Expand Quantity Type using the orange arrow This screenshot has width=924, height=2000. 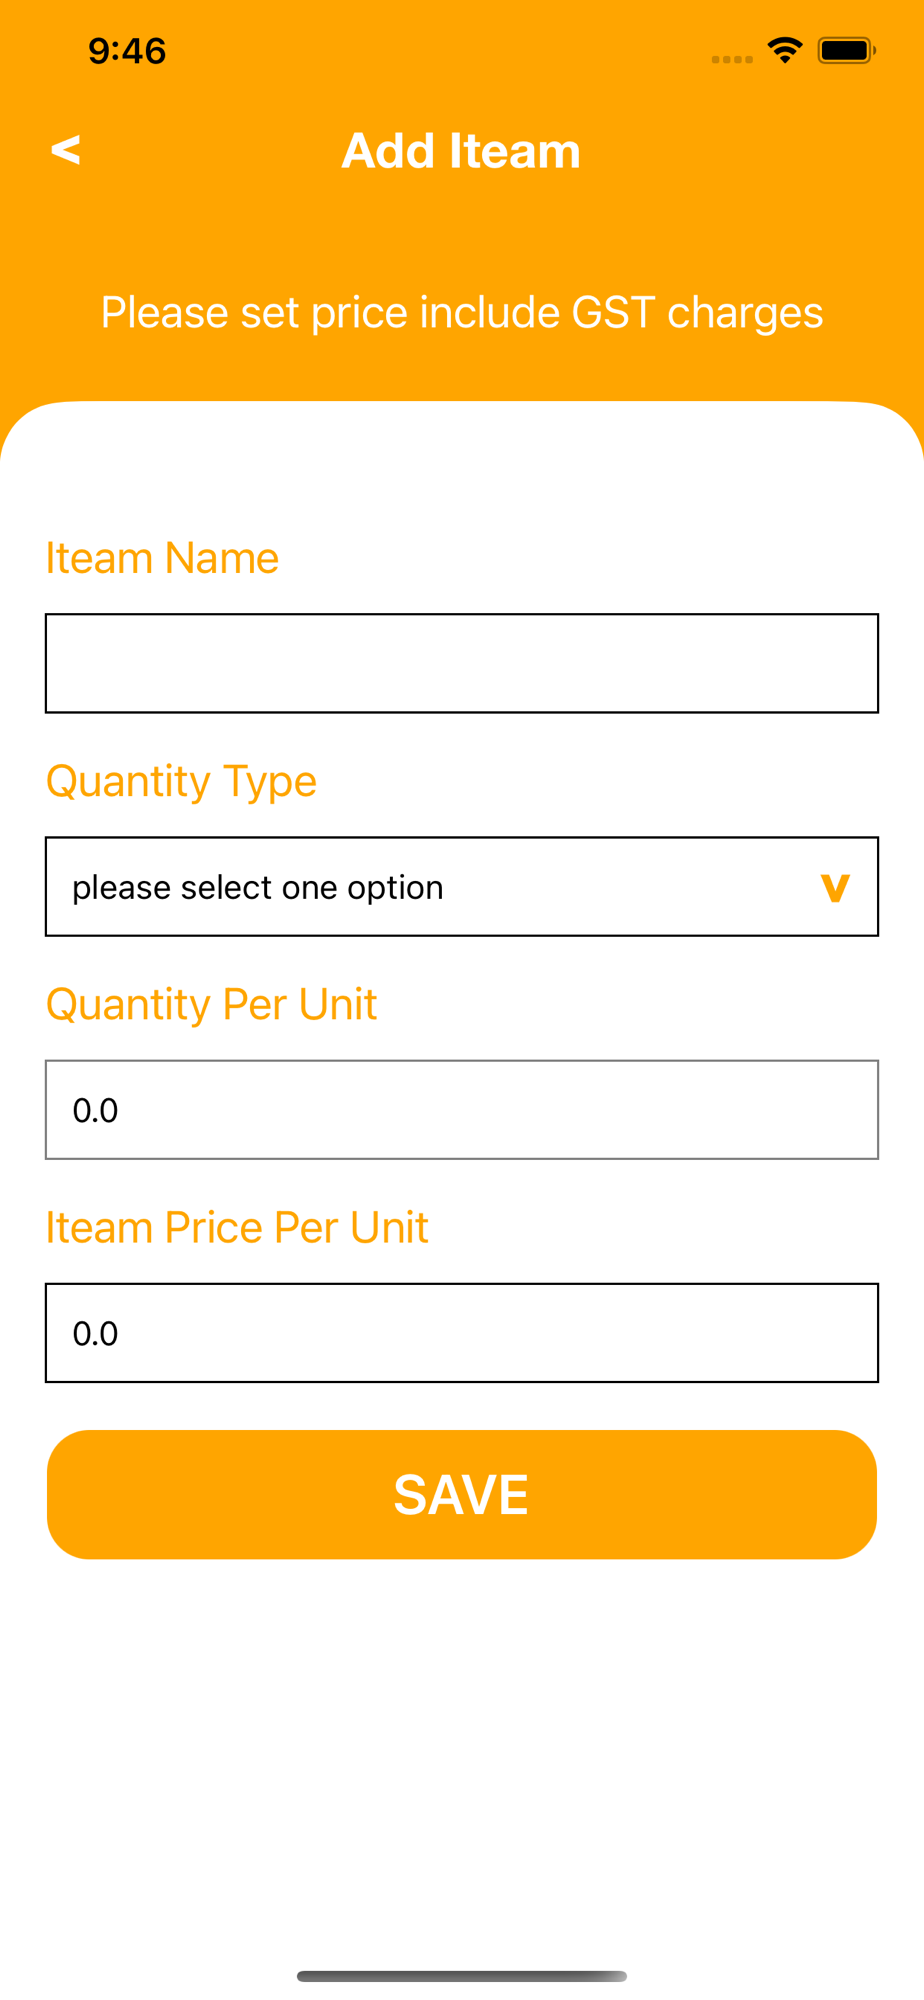click(835, 887)
